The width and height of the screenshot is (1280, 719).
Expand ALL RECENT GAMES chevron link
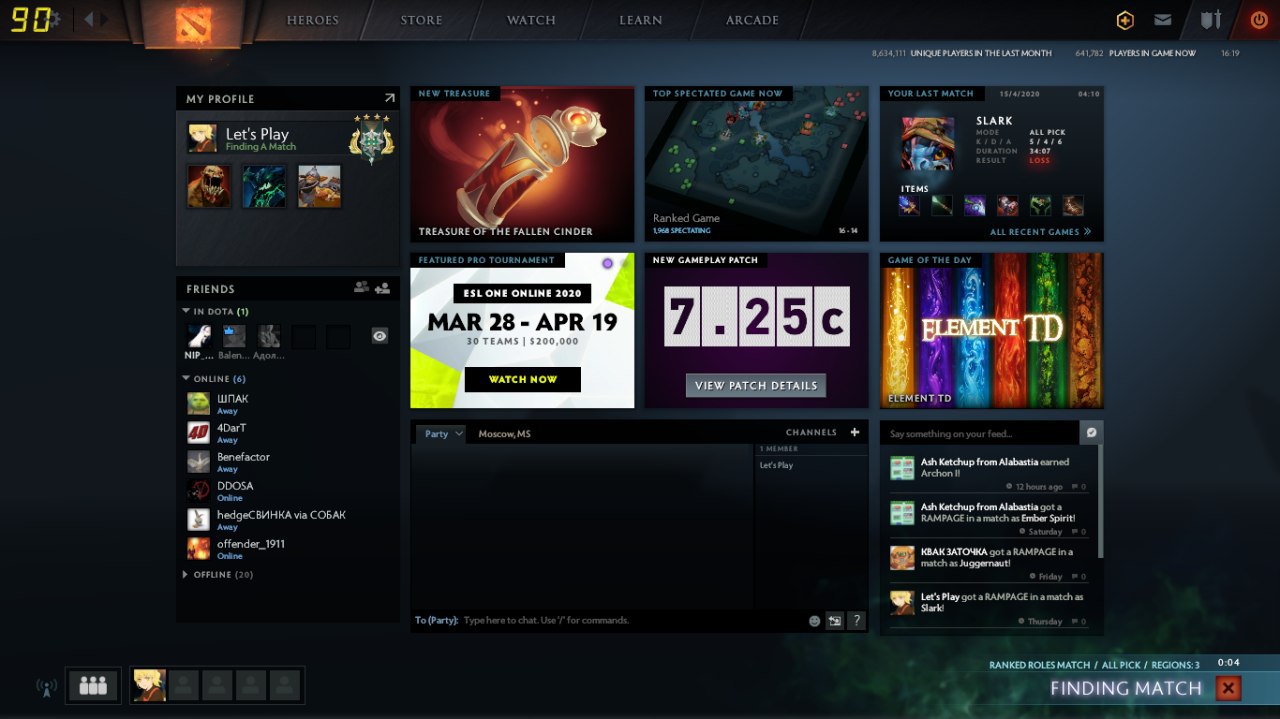tap(1040, 232)
